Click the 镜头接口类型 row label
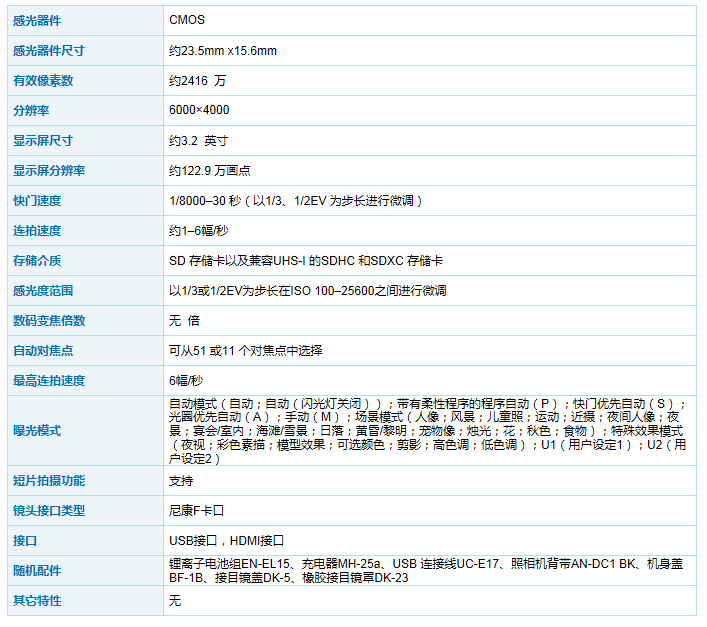This screenshot has height=627, width=707. [x=49, y=510]
